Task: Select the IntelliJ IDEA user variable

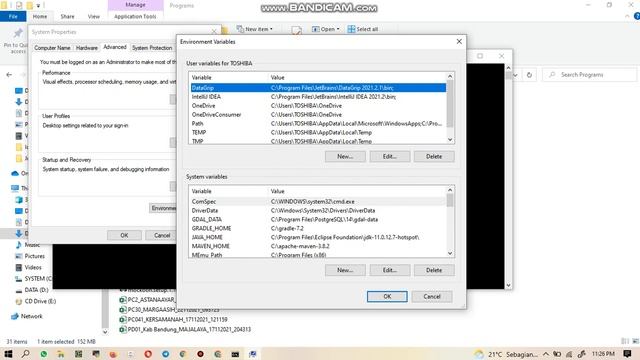Action: (x=318, y=97)
